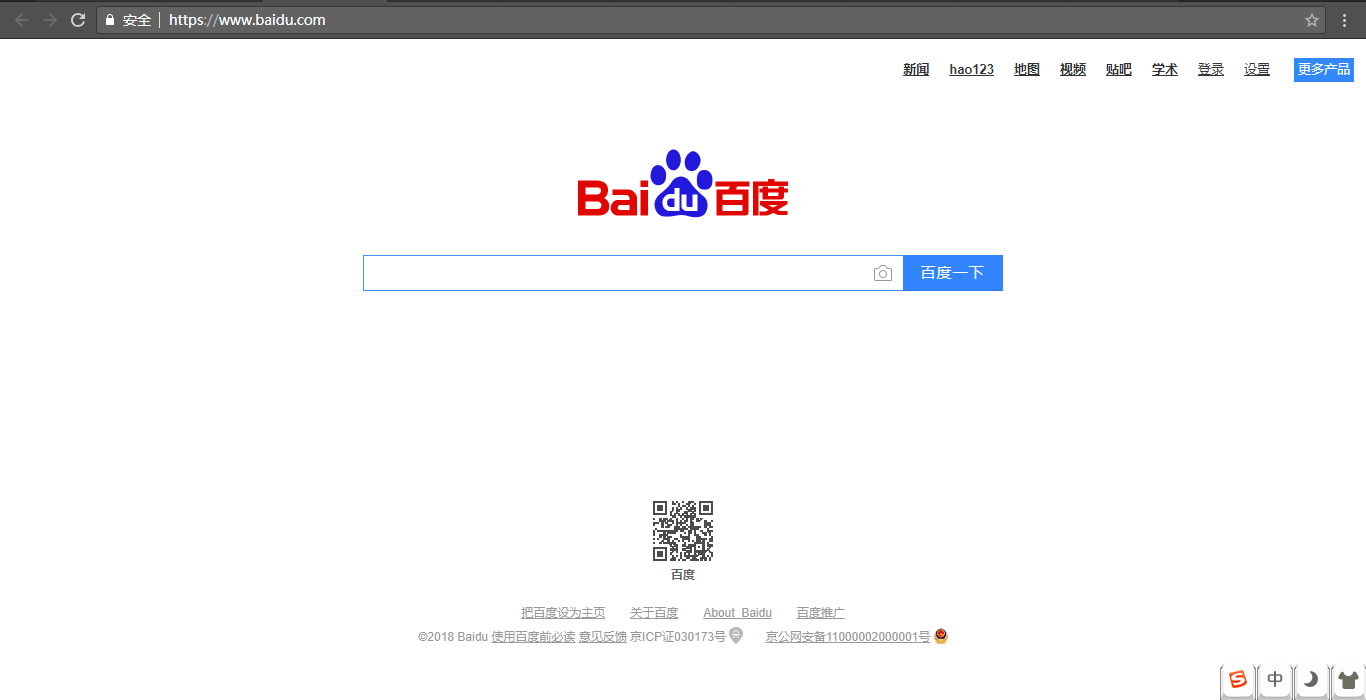
Task: Click the browser back arrow
Action: (x=22, y=20)
